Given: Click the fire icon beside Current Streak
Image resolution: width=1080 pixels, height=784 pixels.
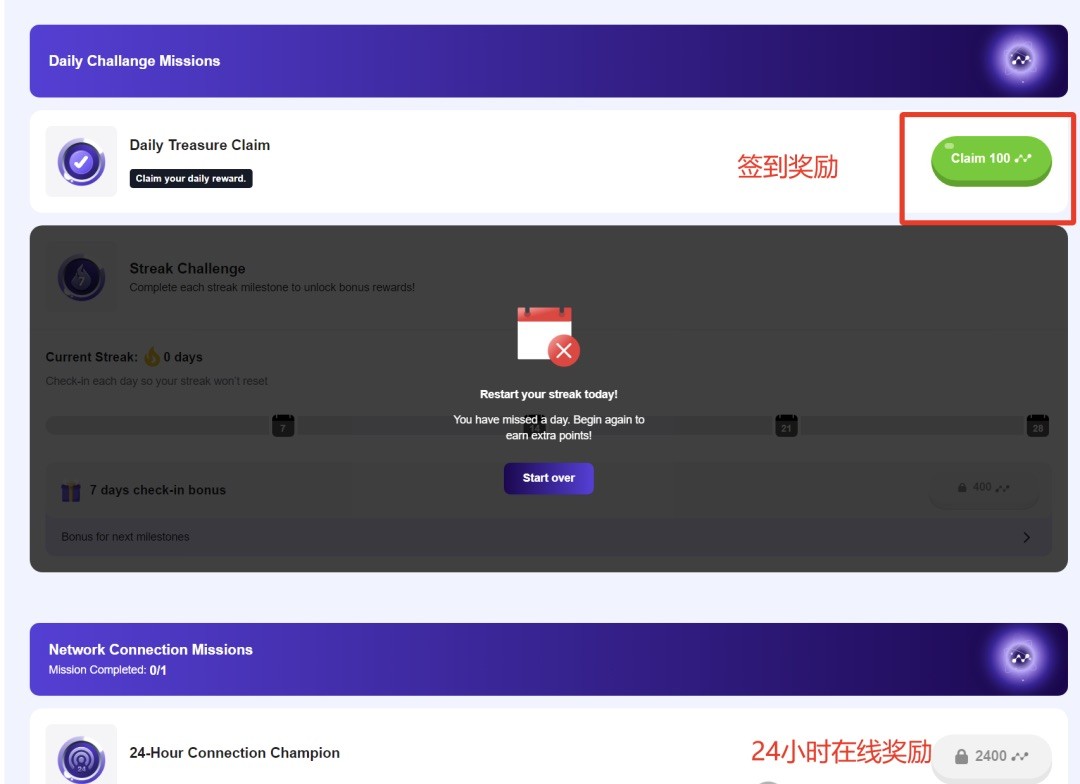Looking at the screenshot, I should pyautogui.click(x=152, y=357).
